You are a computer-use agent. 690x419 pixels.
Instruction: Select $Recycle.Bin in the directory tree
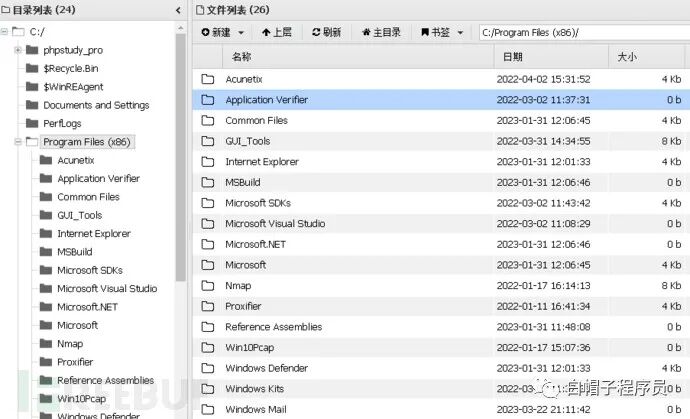click(71, 69)
